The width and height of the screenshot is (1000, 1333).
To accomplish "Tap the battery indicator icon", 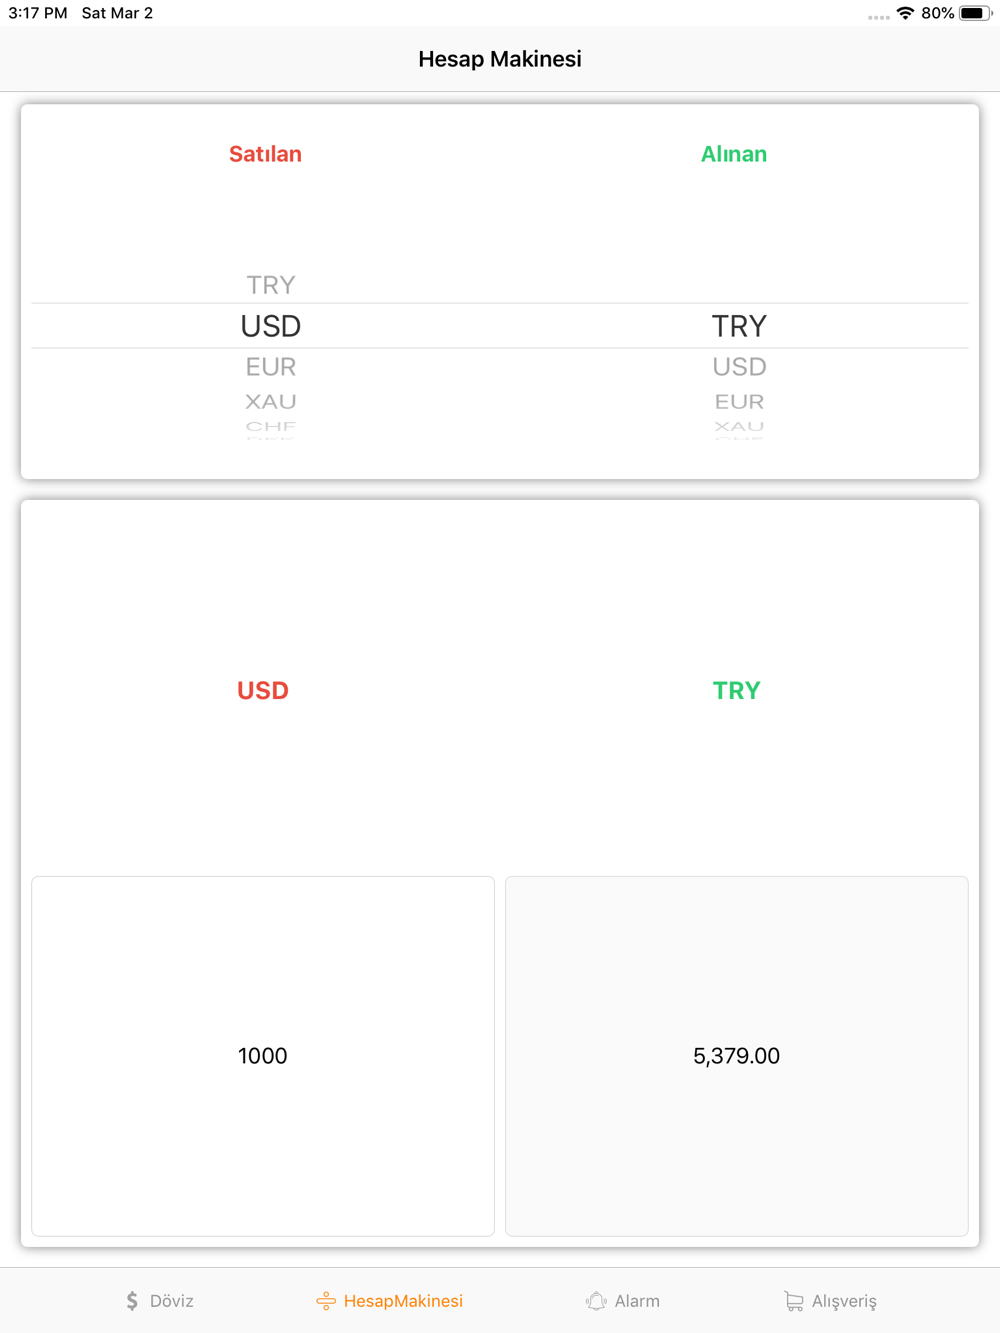I will 975,13.
